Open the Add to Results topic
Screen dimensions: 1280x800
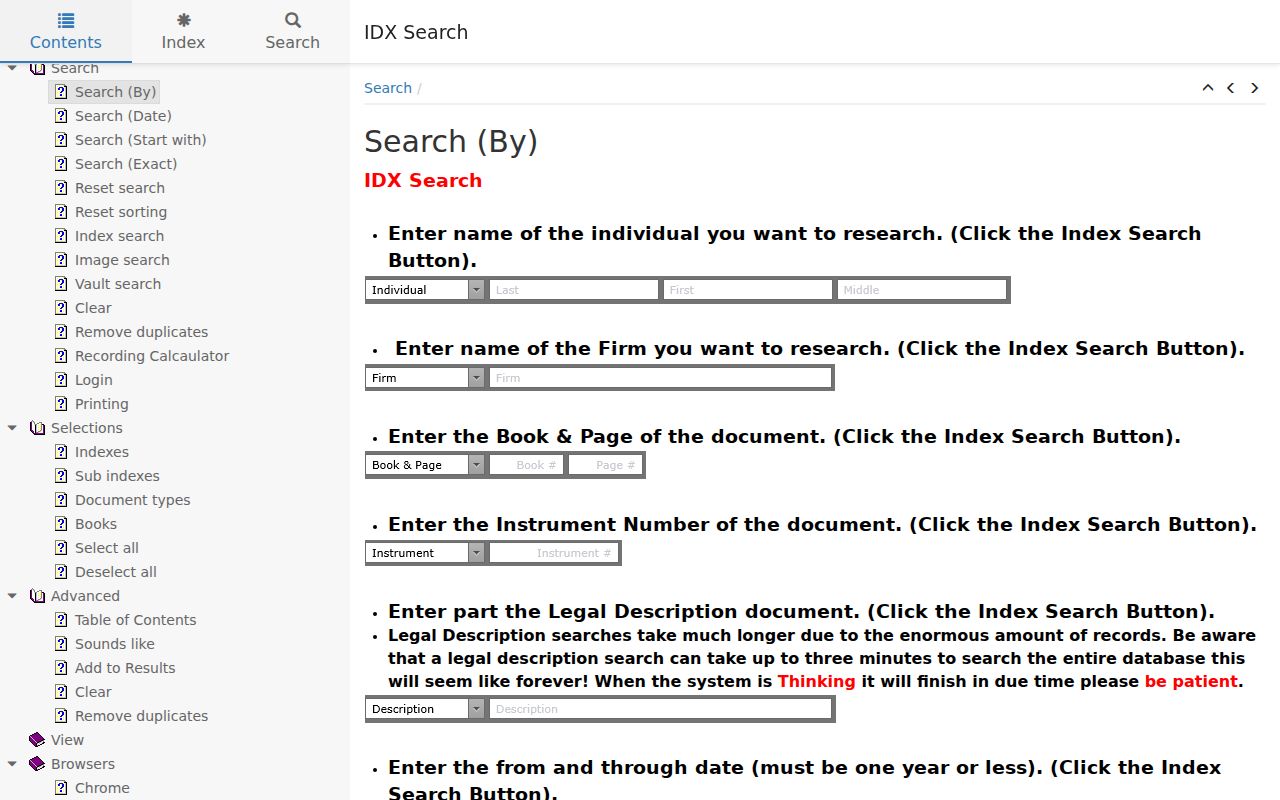125,668
